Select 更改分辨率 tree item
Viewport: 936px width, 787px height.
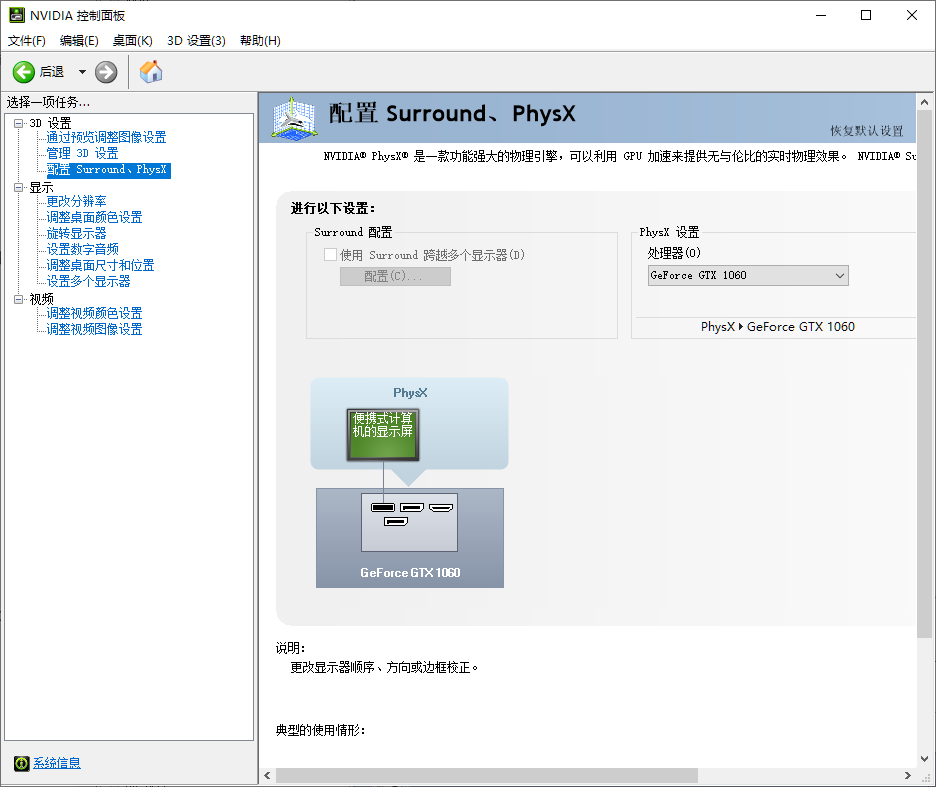point(76,201)
